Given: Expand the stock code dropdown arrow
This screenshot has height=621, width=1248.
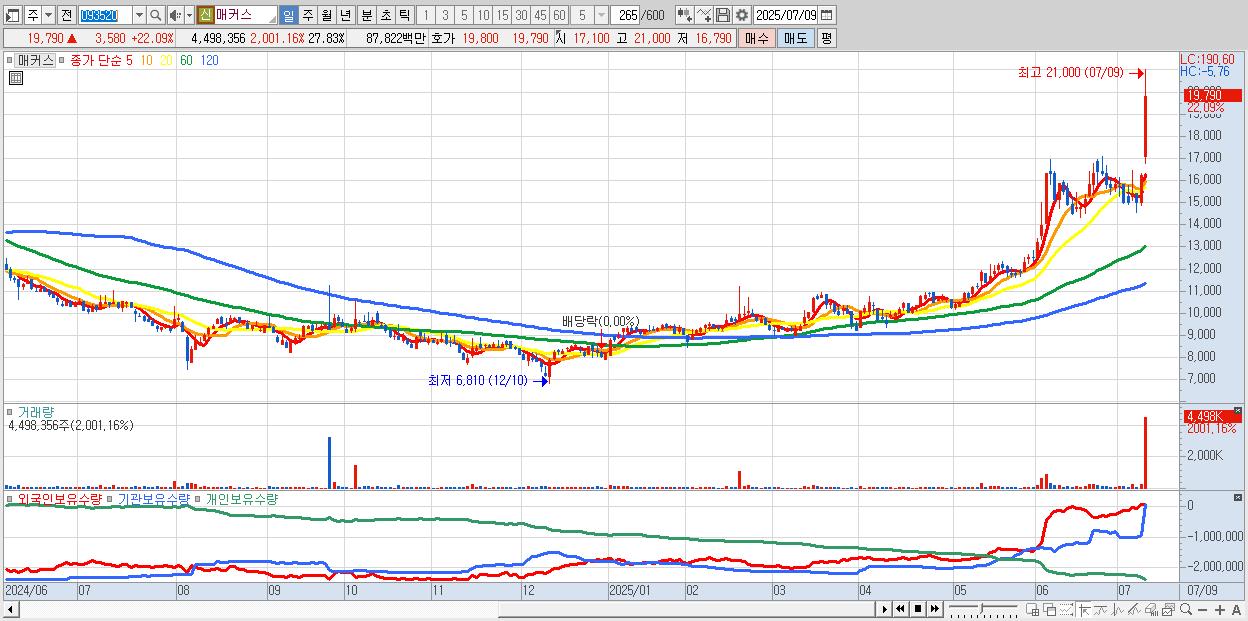Looking at the screenshot, I should coord(139,15).
